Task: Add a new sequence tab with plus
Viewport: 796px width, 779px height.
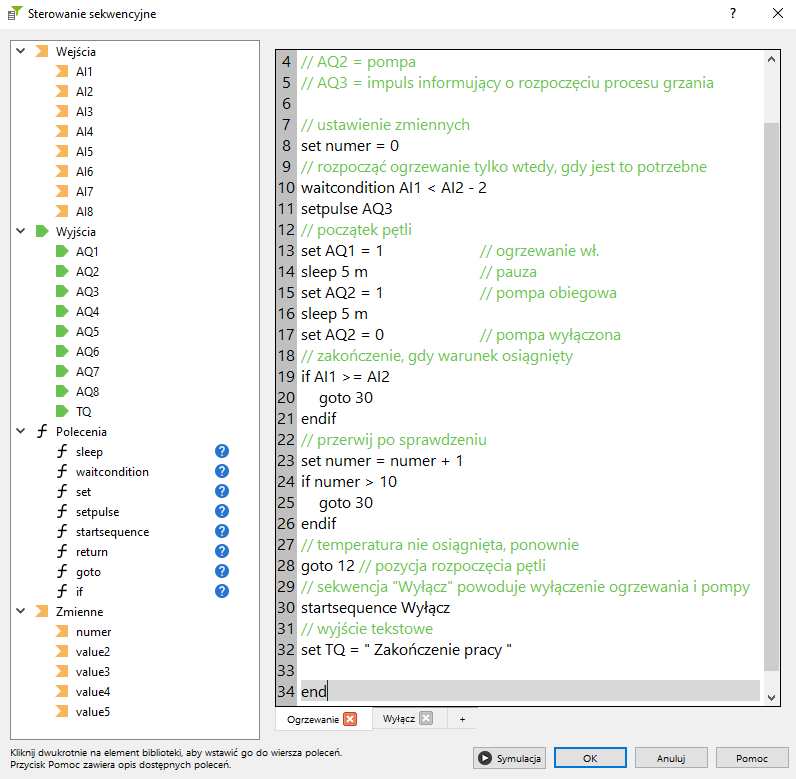Action: (x=462, y=719)
